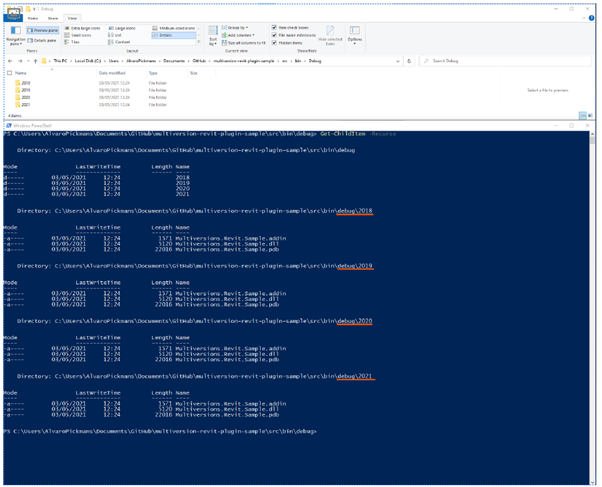Screen dimensions: 602x487
Task: Go forward using the Forward arrow
Action: coord(20,61)
